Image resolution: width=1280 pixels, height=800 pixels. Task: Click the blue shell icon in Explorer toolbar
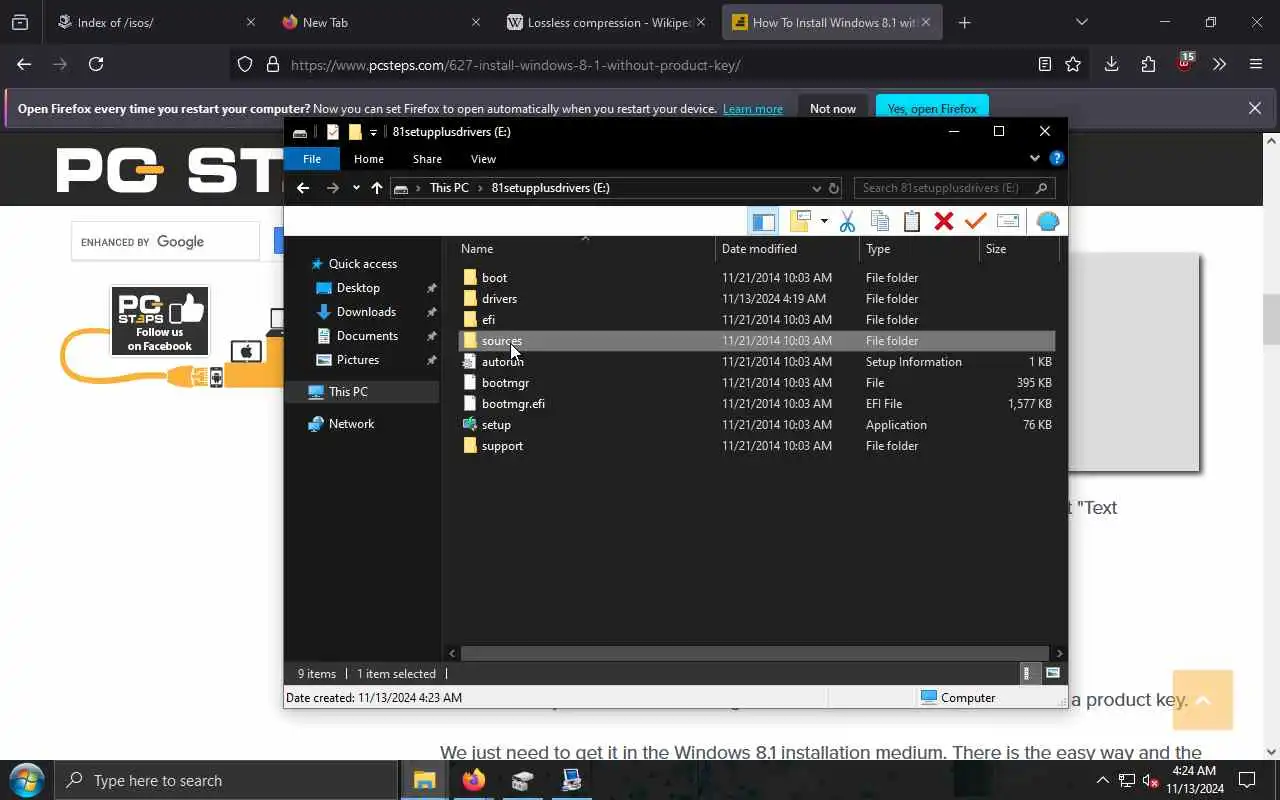(x=1047, y=221)
